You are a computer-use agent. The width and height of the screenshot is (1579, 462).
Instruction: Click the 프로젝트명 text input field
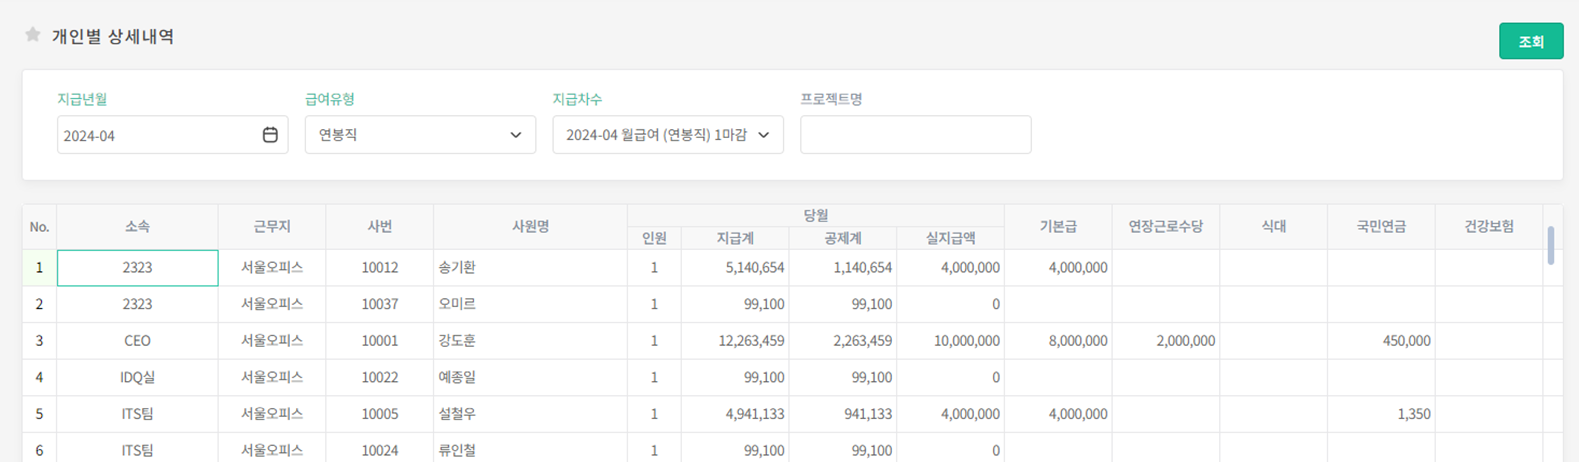pyautogui.click(x=915, y=135)
